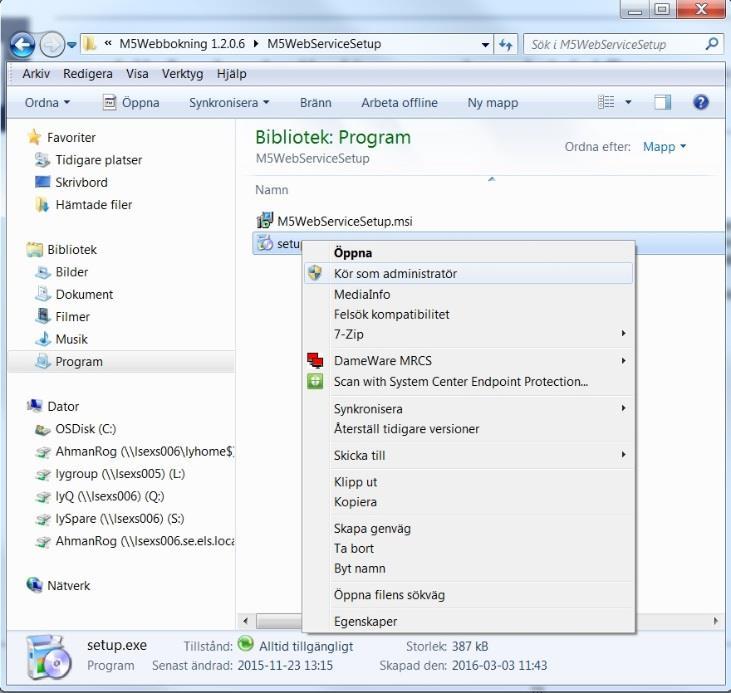731x693 pixels.
Task: Expand the DameWare MRCS submenu
Action: [x=469, y=360]
